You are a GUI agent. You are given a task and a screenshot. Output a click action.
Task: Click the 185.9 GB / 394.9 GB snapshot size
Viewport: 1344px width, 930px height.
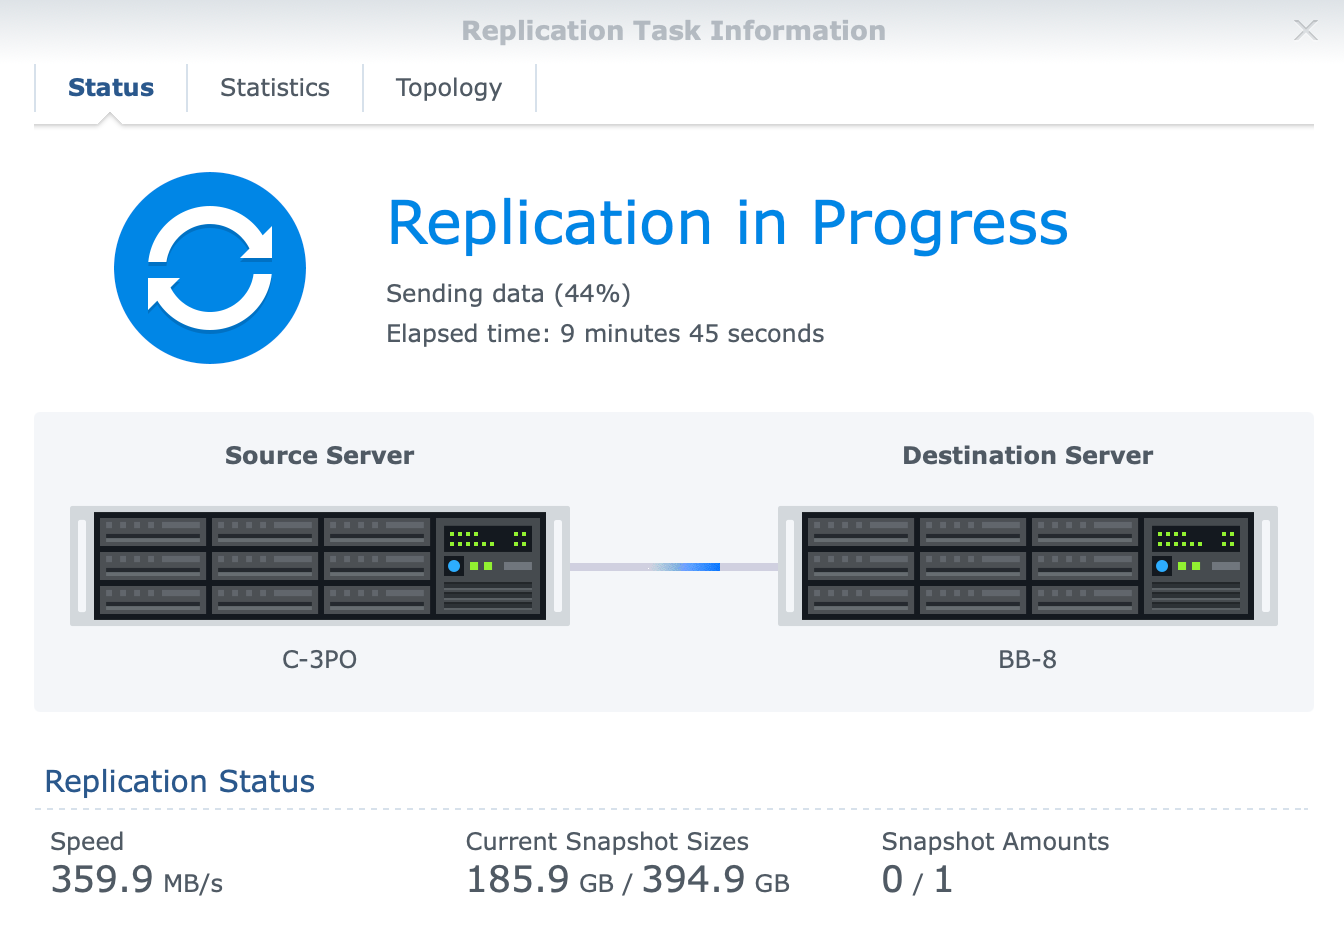click(x=628, y=880)
